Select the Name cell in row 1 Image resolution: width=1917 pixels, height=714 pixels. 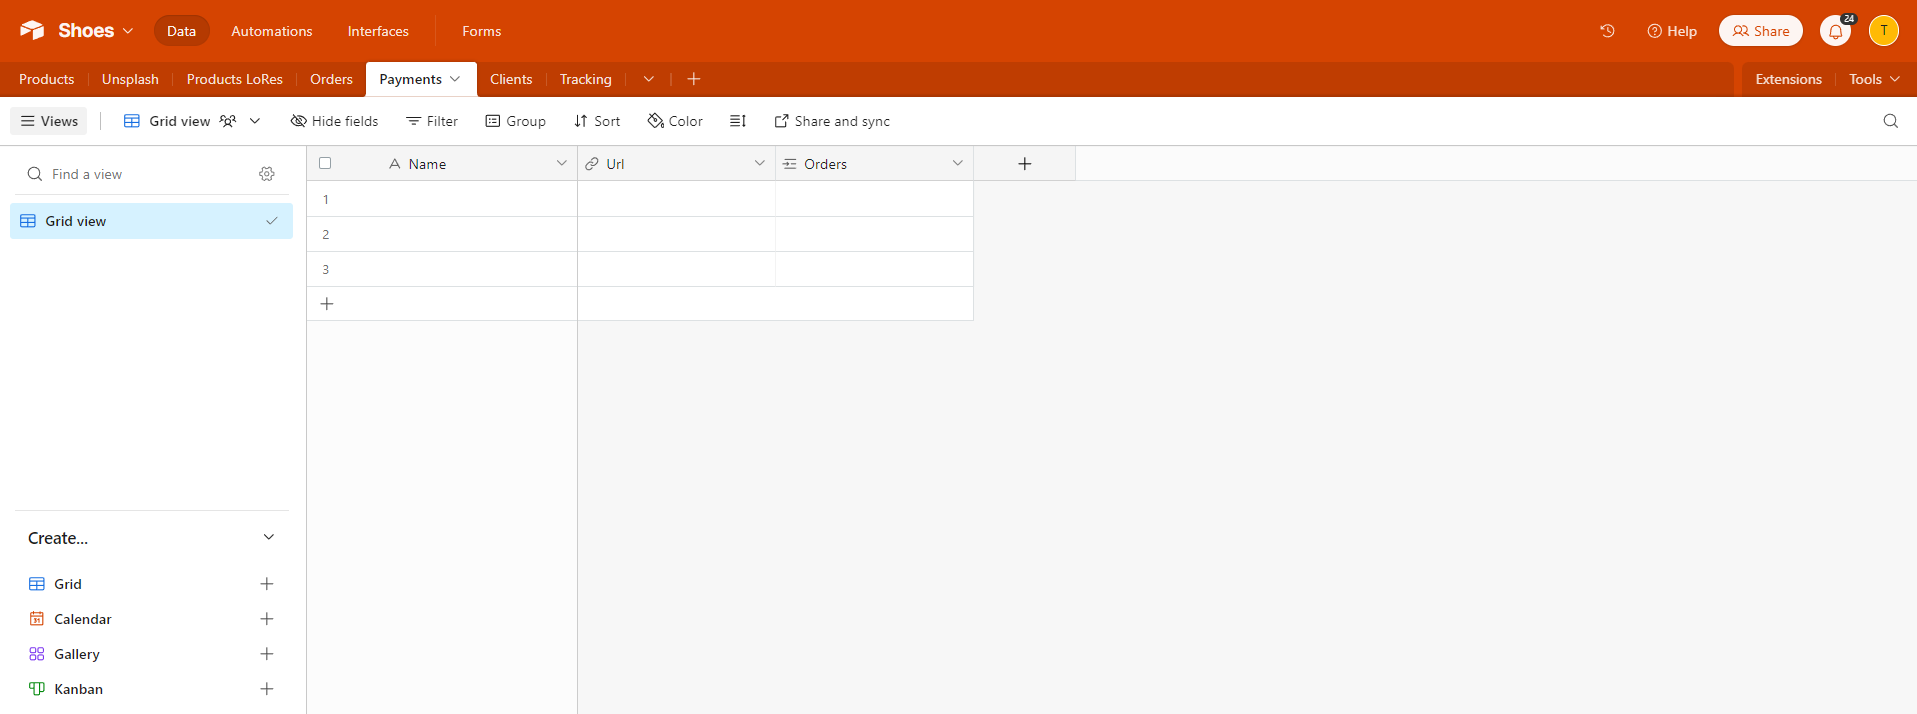click(460, 199)
